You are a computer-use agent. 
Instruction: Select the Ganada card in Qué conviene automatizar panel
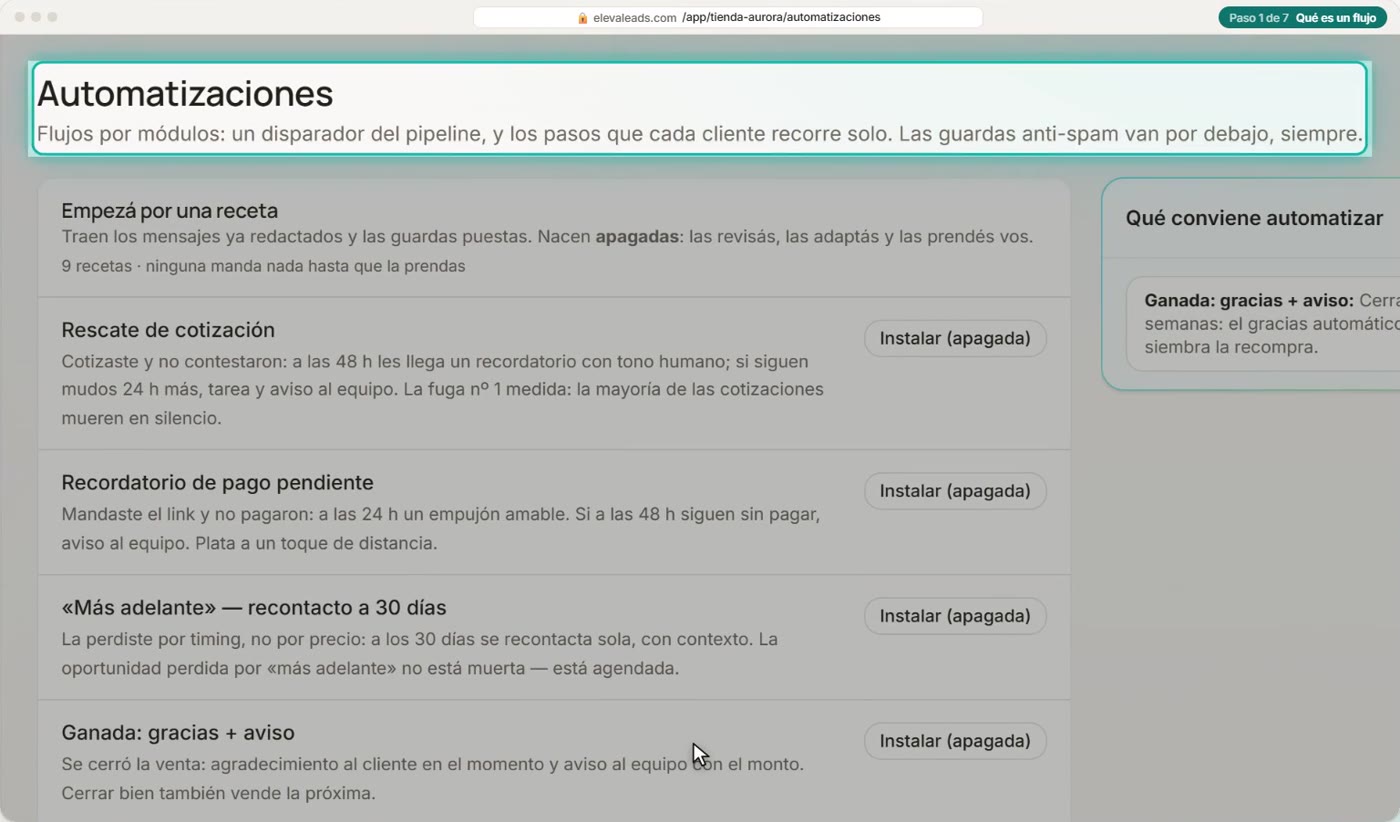[x=1264, y=324]
